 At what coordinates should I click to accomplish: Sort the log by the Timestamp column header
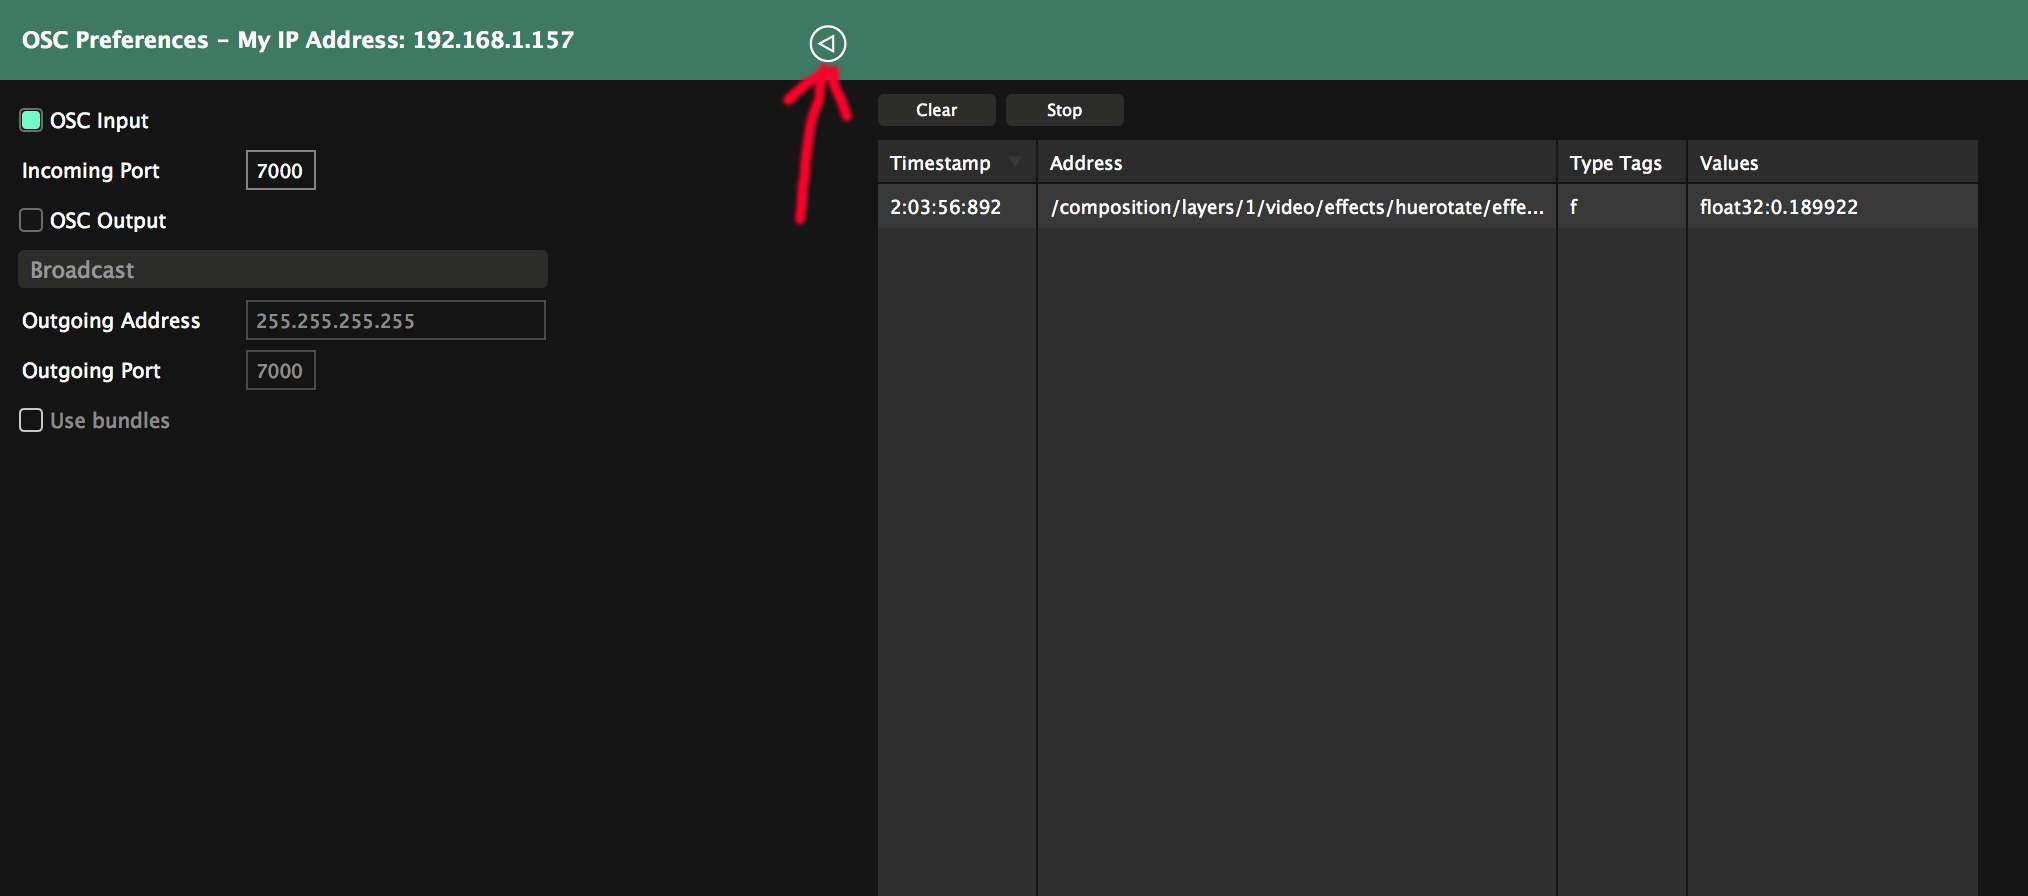click(940, 163)
